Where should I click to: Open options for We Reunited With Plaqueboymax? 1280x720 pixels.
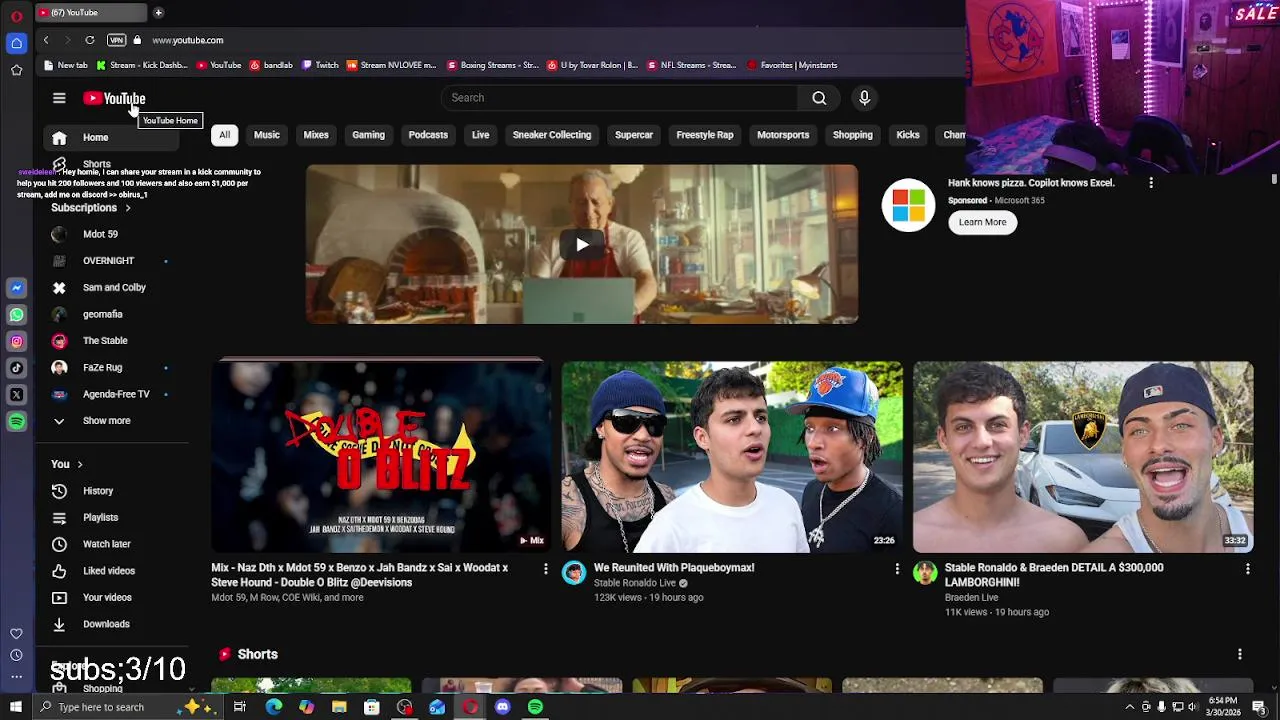click(x=897, y=568)
